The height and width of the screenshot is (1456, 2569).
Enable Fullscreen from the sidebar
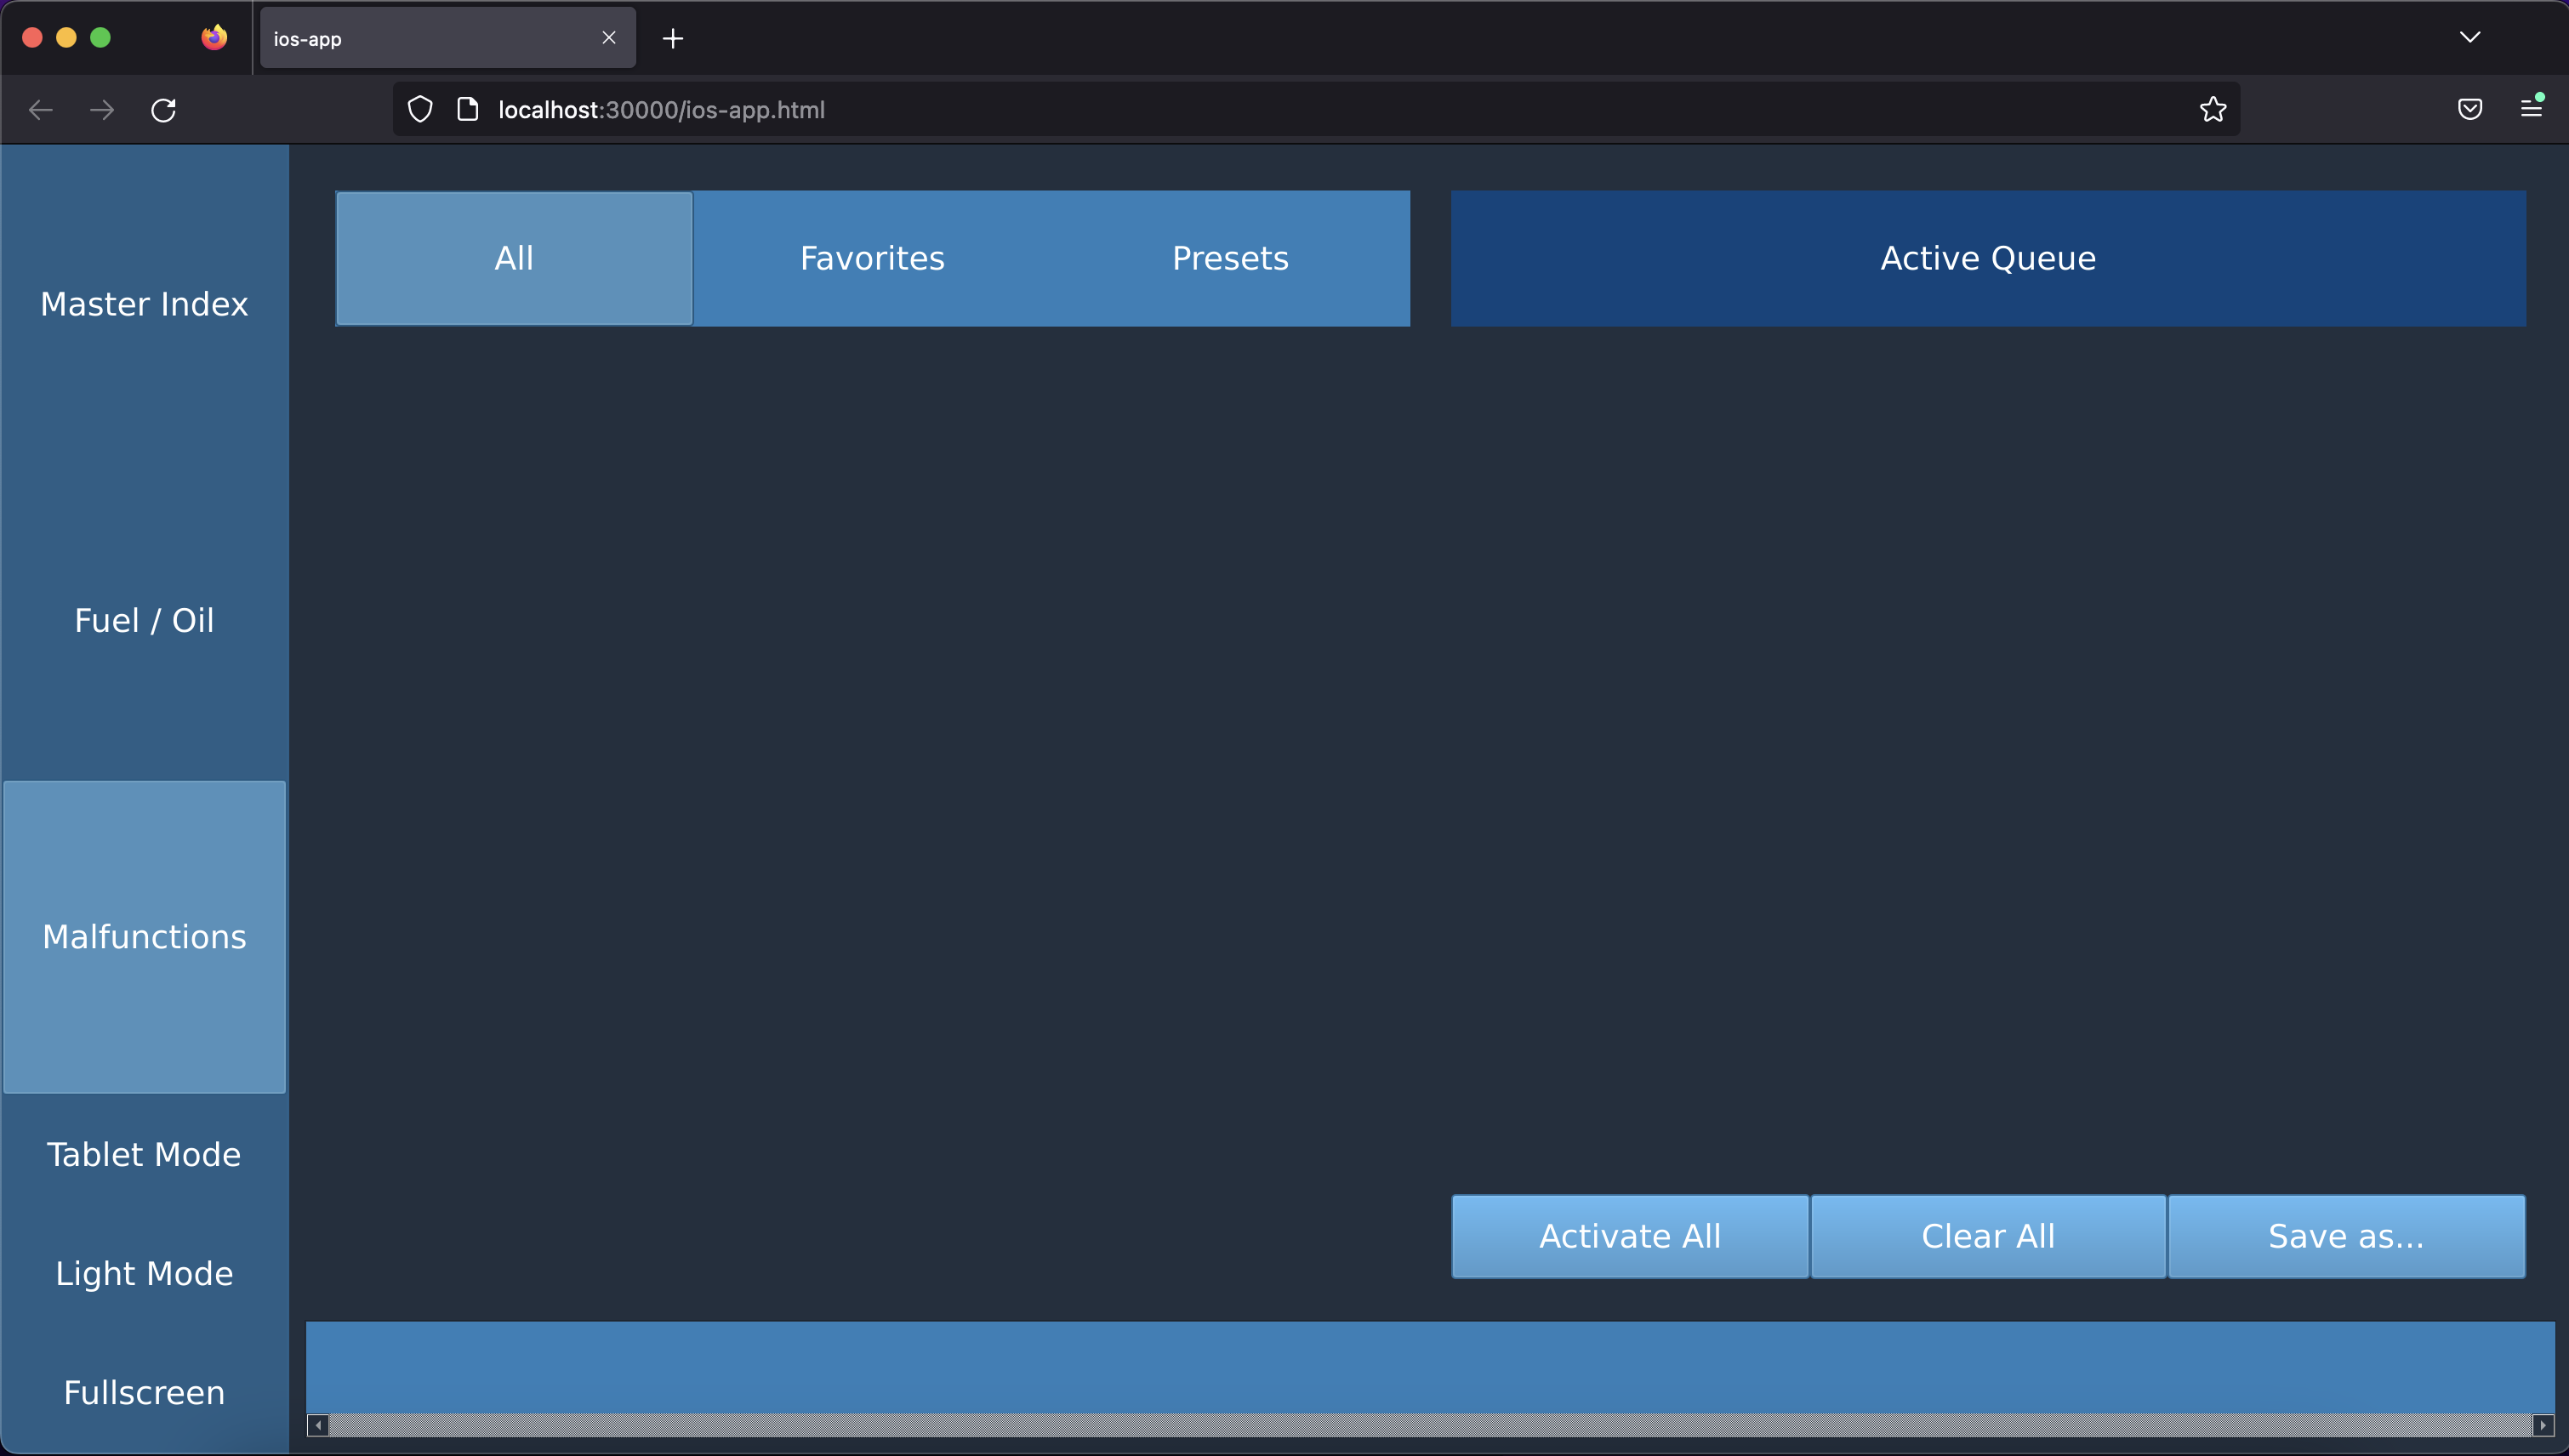(x=144, y=1392)
